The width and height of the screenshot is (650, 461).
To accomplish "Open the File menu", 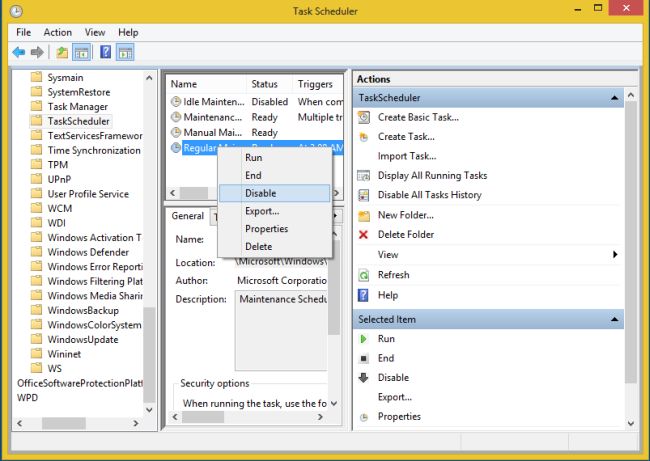I will pyautogui.click(x=24, y=32).
